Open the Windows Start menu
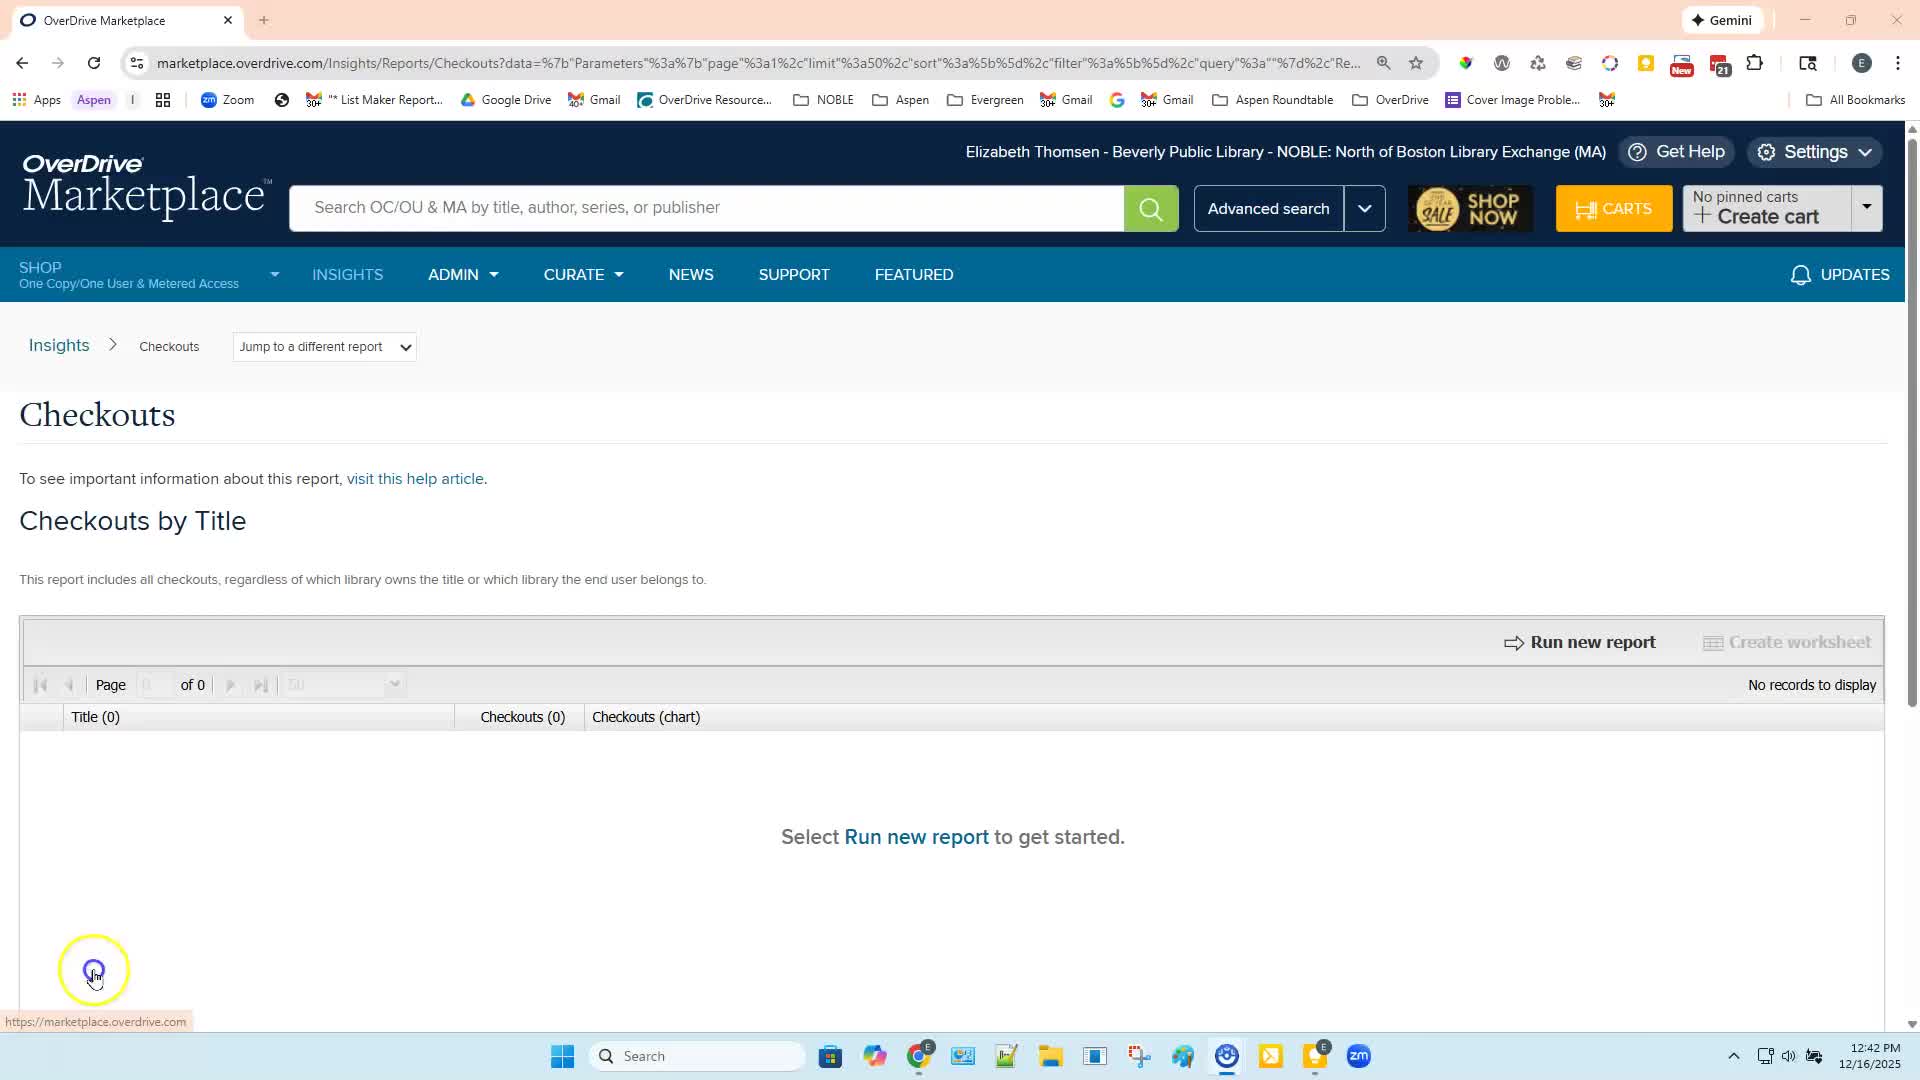 click(562, 1056)
